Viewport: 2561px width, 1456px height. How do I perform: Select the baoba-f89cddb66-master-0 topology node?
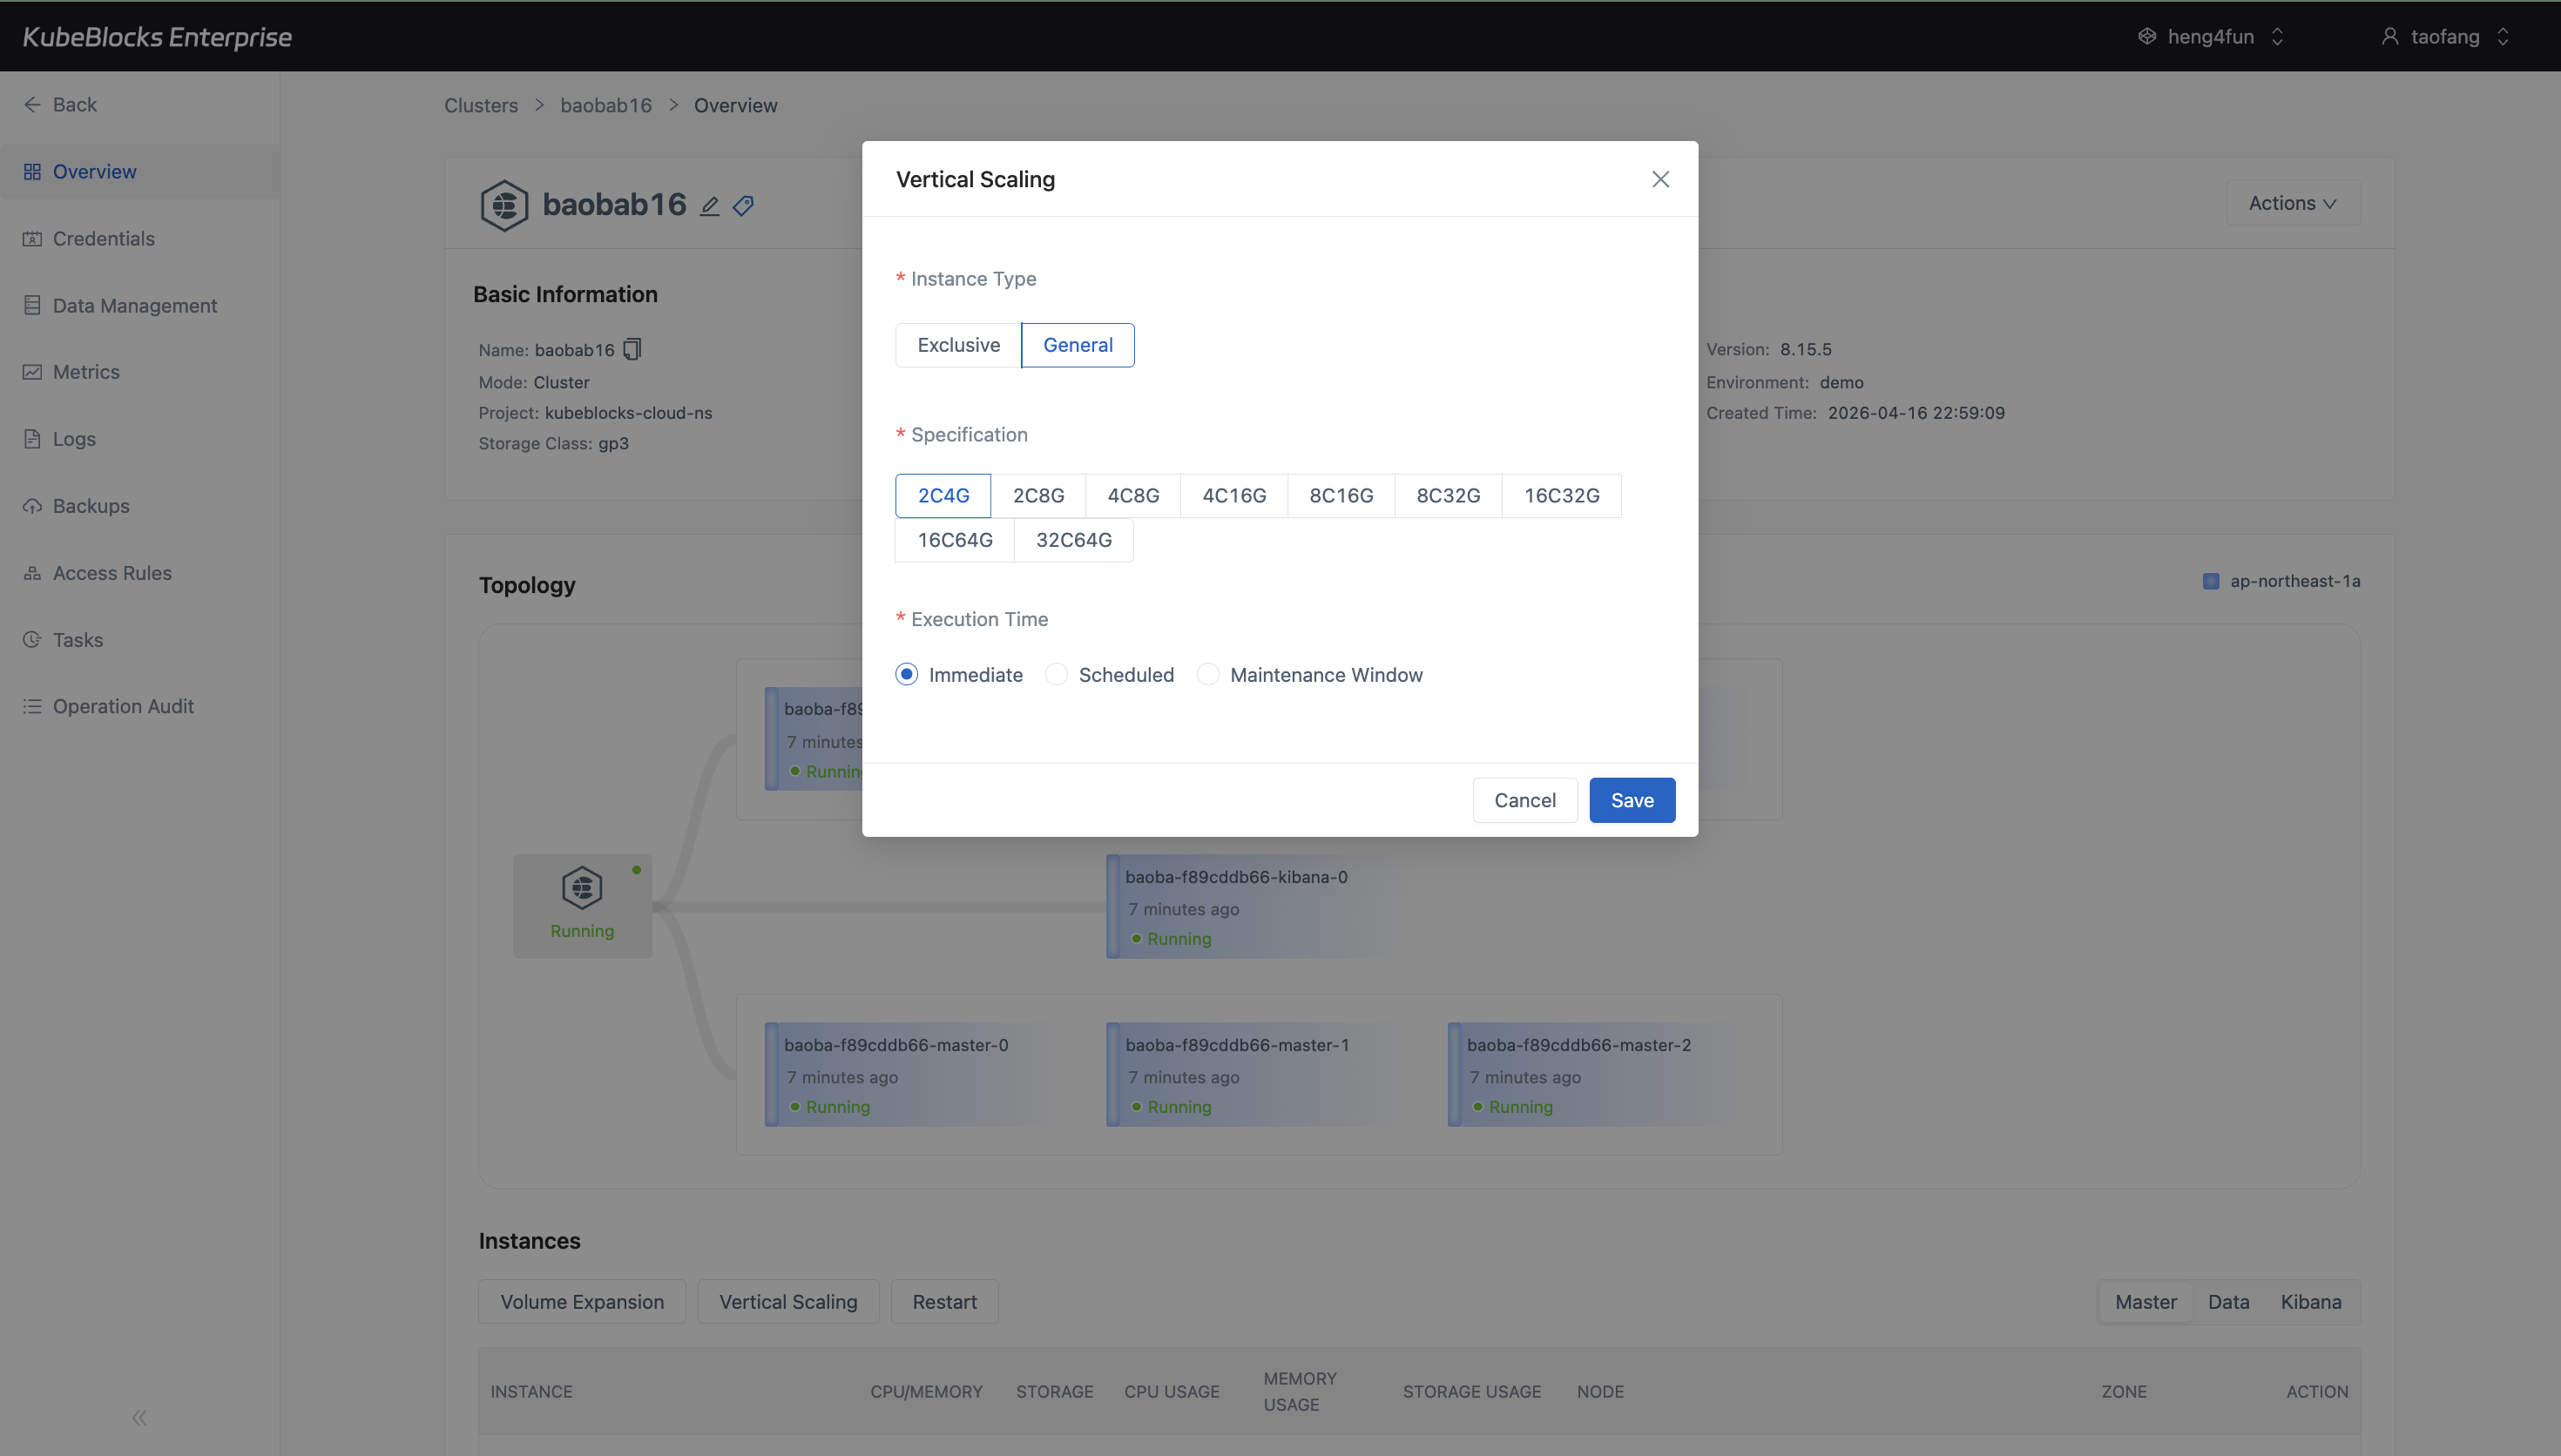909,1075
